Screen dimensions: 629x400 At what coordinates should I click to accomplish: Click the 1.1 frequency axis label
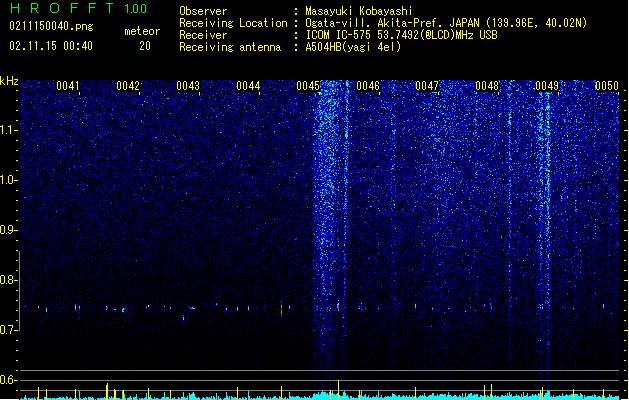point(9,130)
